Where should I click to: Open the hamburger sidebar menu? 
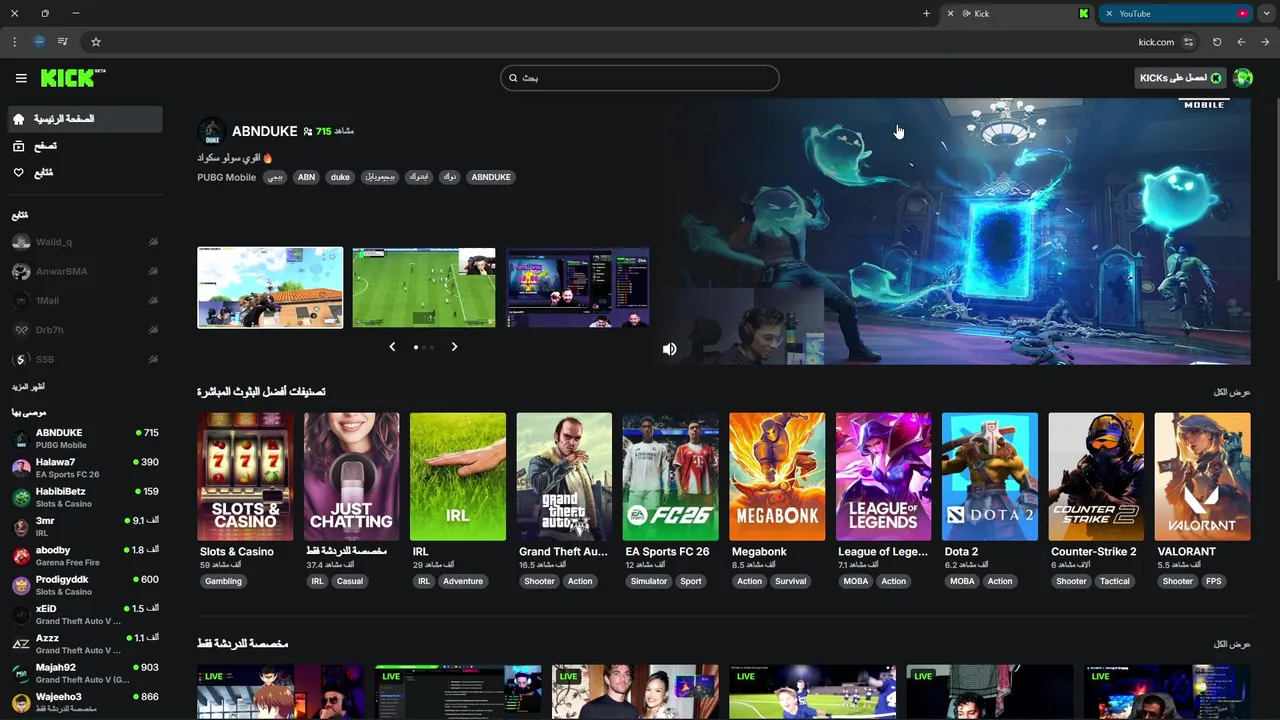[21, 78]
